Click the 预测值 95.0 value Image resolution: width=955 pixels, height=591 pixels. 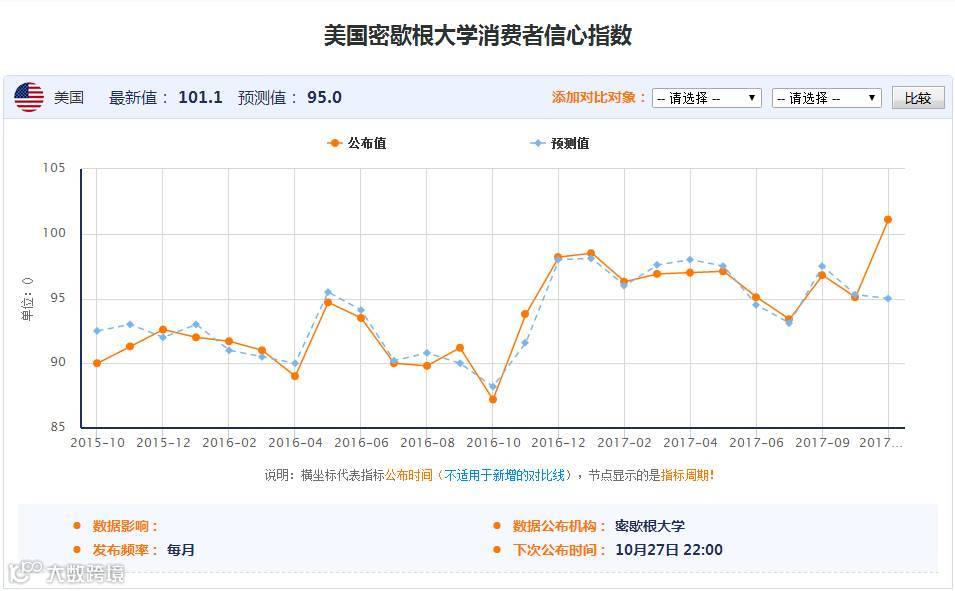coord(324,97)
